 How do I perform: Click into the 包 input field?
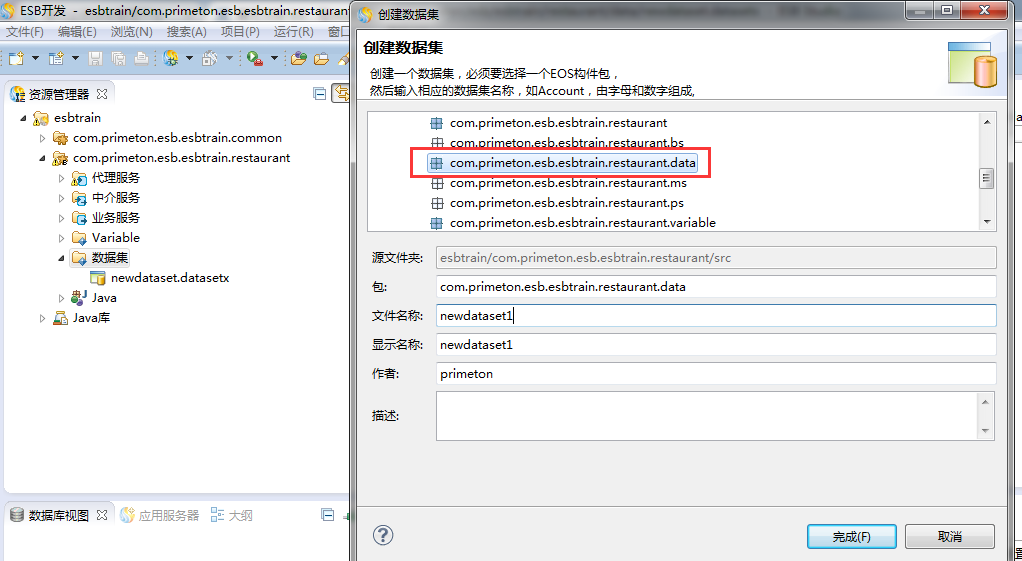click(x=716, y=287)
